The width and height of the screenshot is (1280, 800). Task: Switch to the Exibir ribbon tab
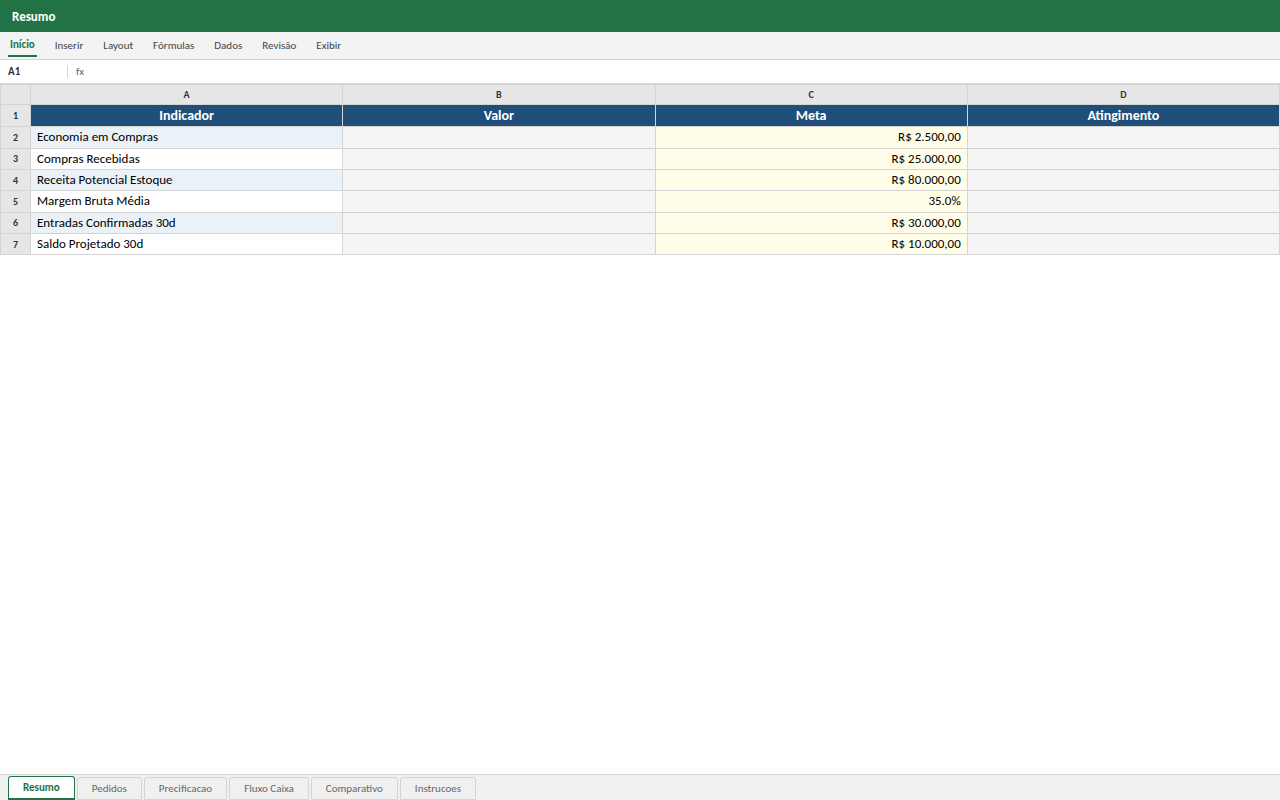tap(328, 46)
